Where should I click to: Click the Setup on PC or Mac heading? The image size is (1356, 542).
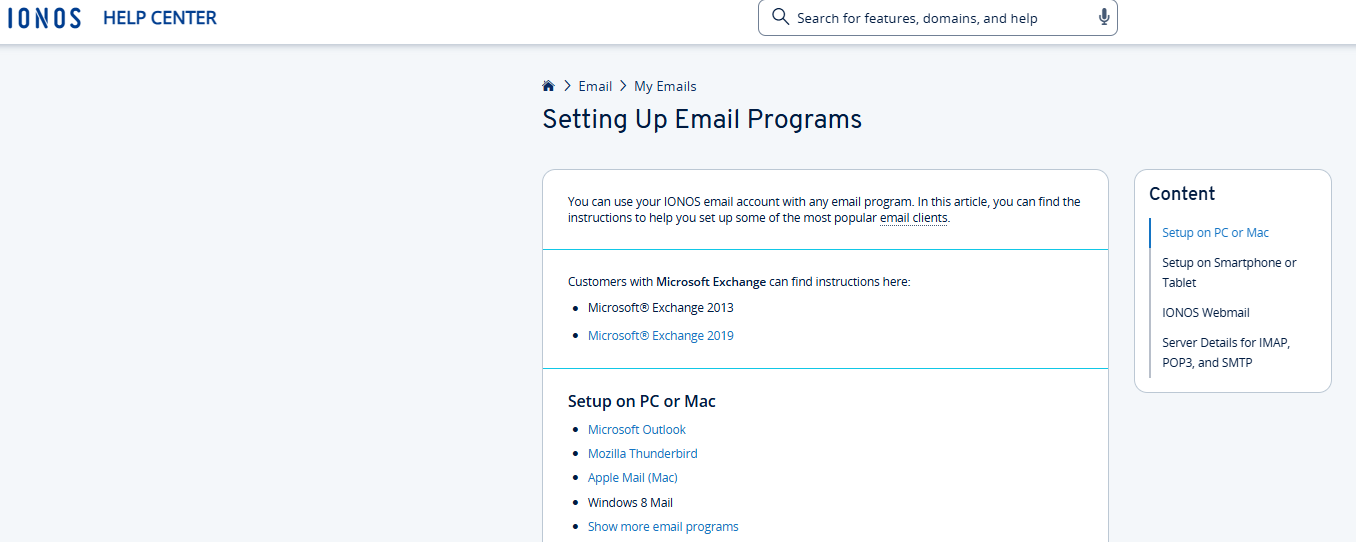pos(642,401)
